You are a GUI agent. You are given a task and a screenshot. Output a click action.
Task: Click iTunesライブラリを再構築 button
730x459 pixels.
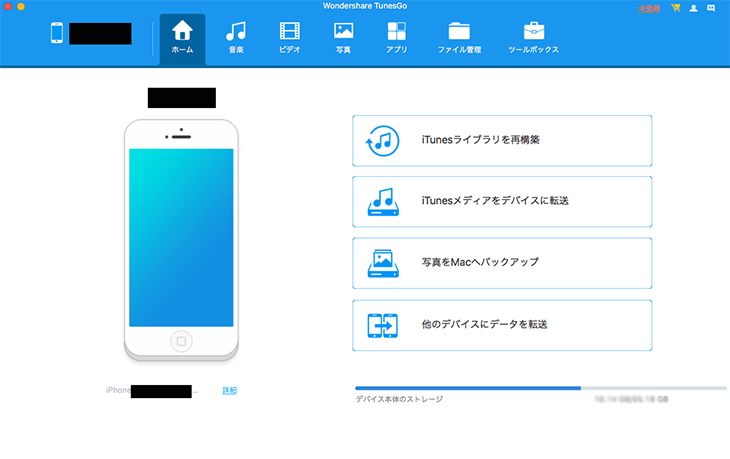[502, 141]
